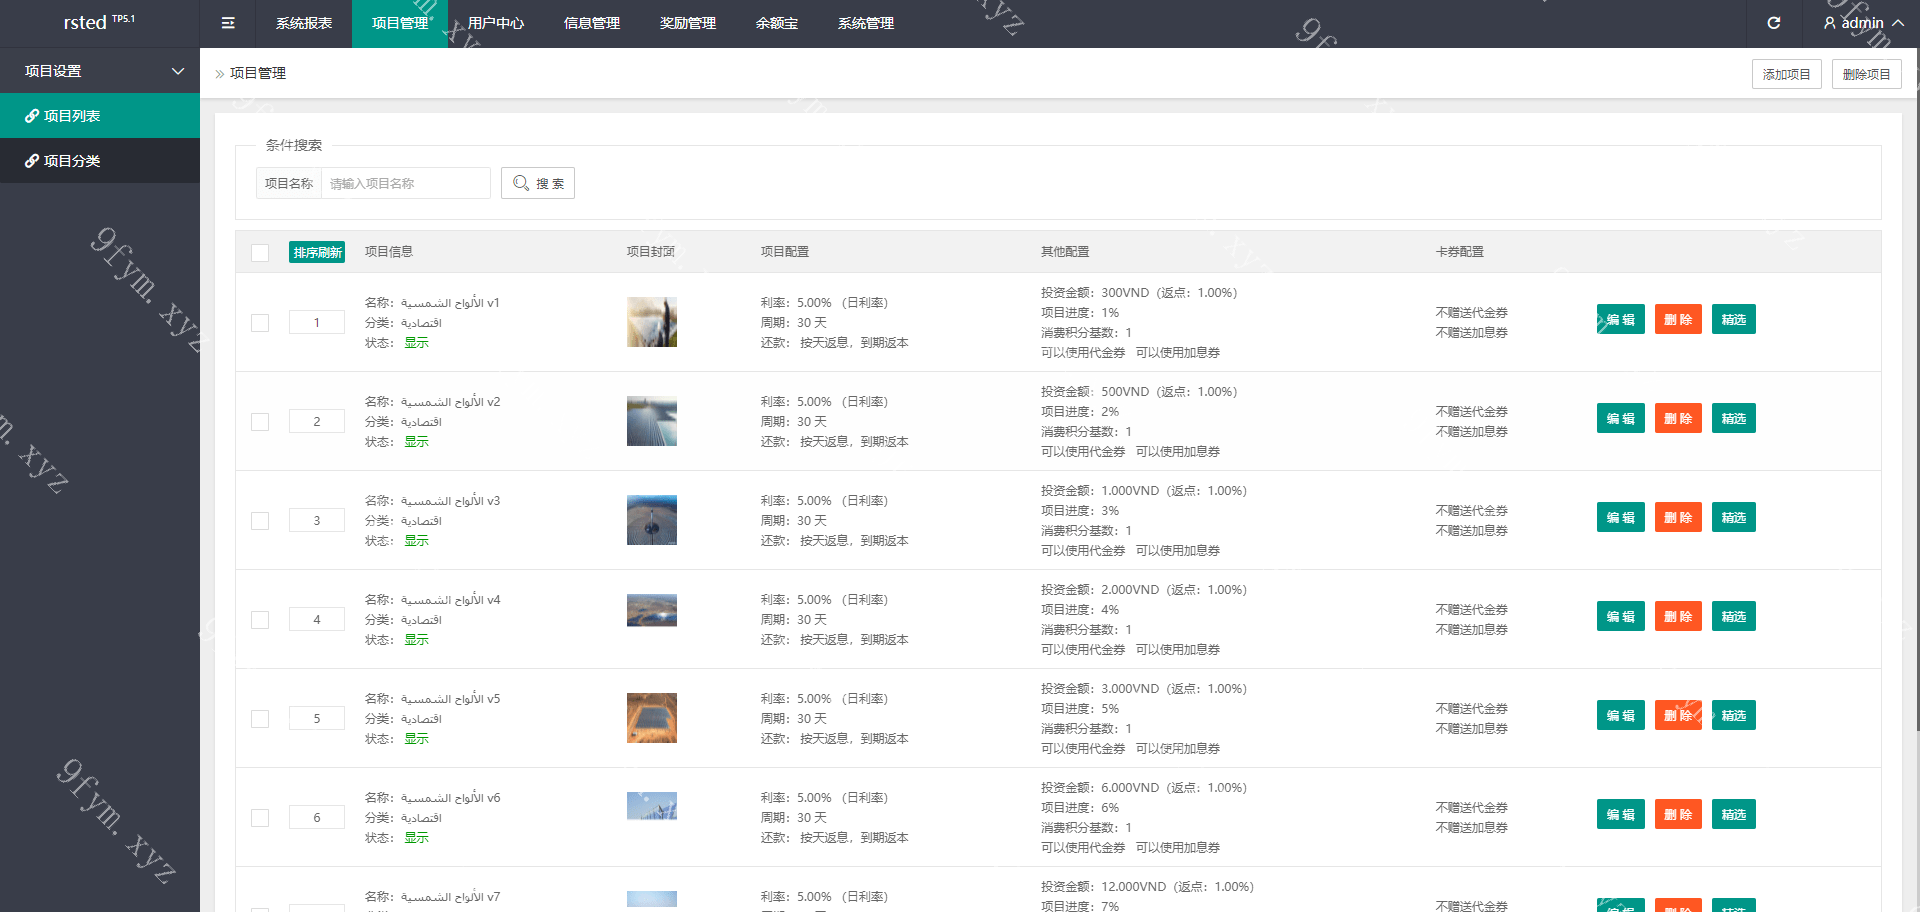Check the checkbox for project v1
This screenshot has height=912, width=1920.
pos(260,323)
